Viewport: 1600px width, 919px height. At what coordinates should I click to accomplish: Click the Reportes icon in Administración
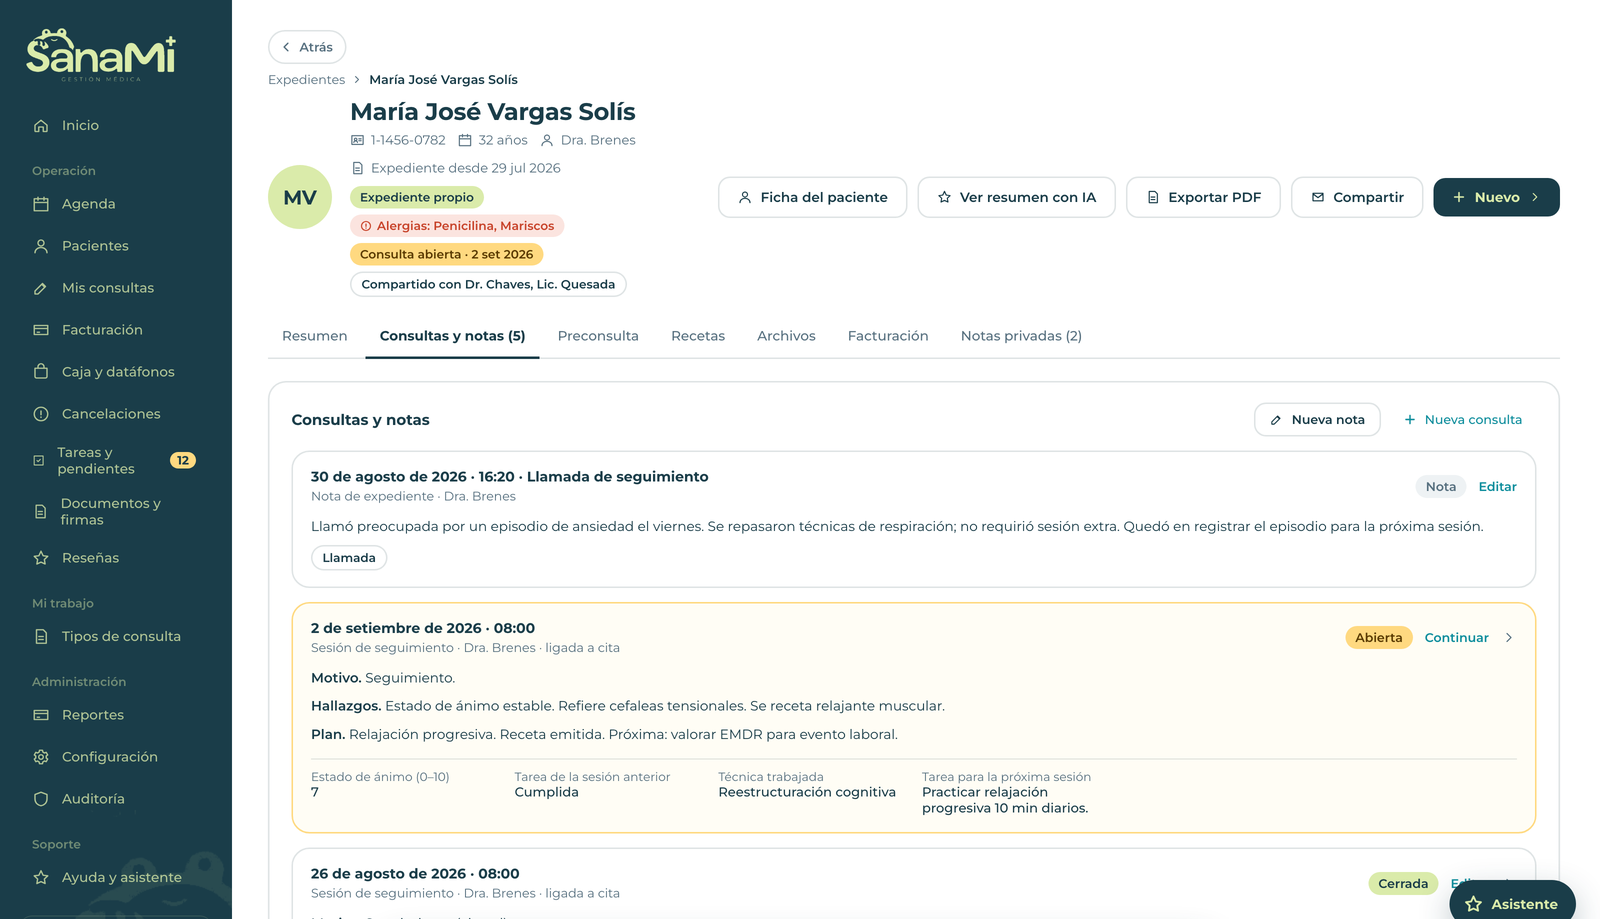[41, 715]
